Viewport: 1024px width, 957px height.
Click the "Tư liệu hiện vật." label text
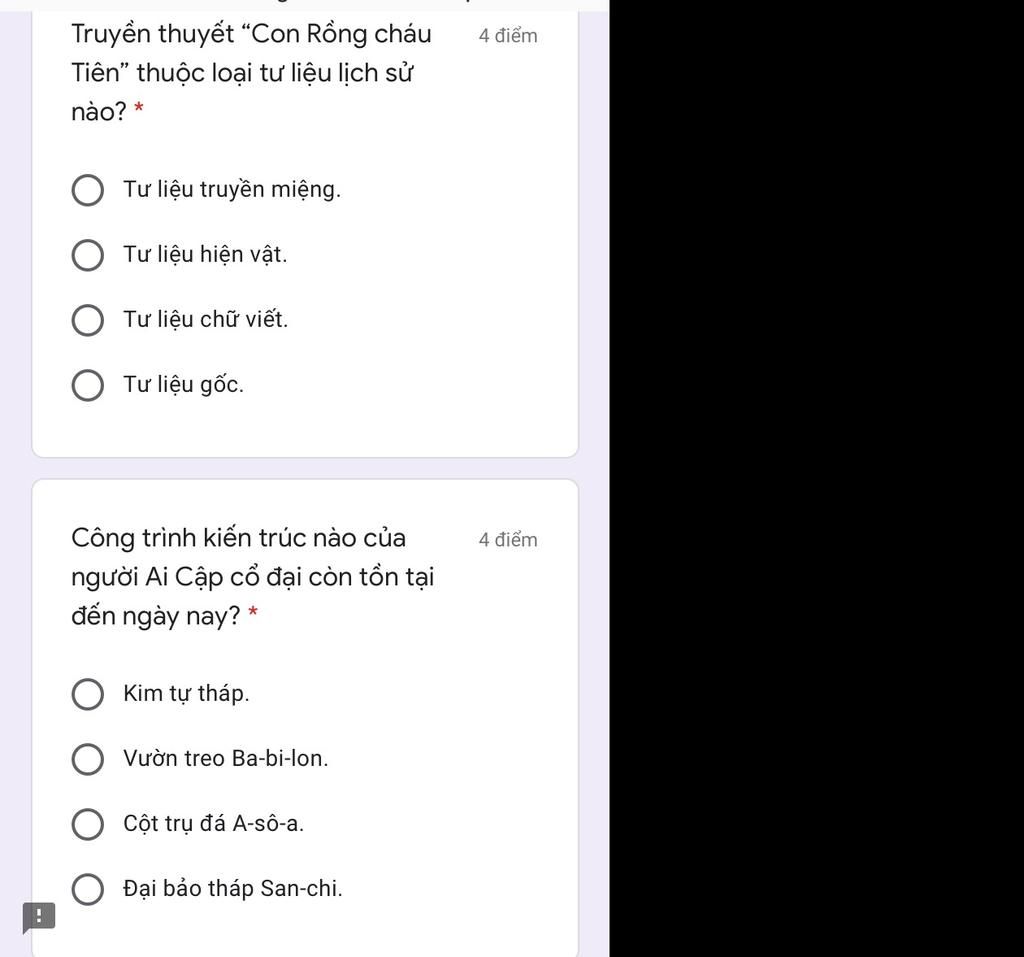tap(205, 254)
